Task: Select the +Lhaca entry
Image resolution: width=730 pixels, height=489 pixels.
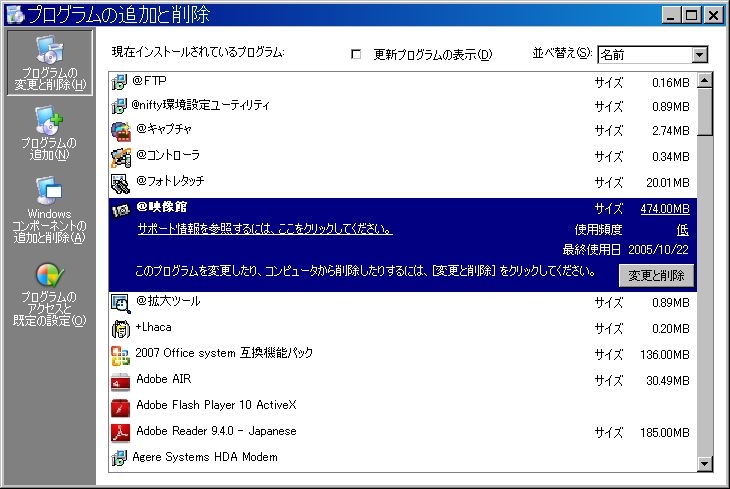Action: point(403,329)
